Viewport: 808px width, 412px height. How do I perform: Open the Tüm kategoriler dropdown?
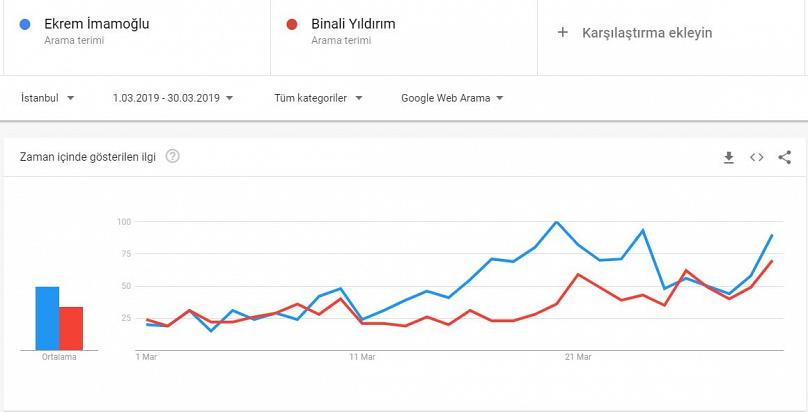318,98
